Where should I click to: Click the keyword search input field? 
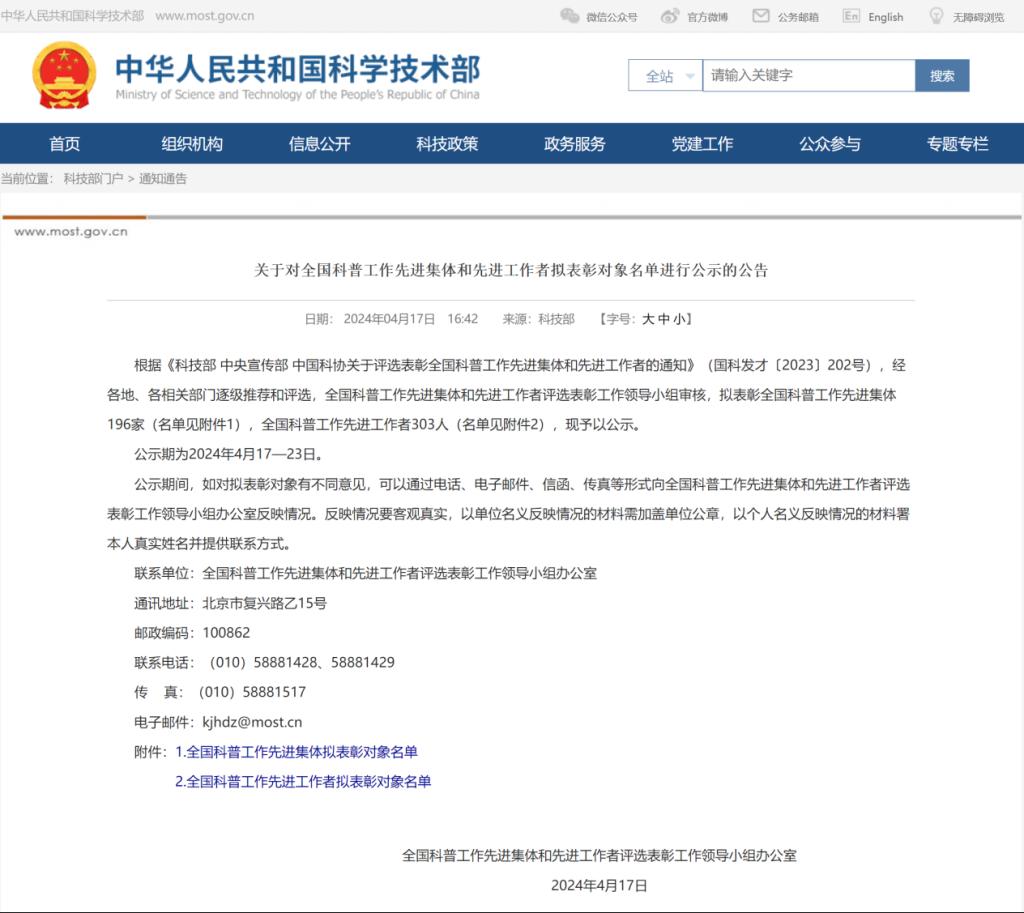coord(808,76)
